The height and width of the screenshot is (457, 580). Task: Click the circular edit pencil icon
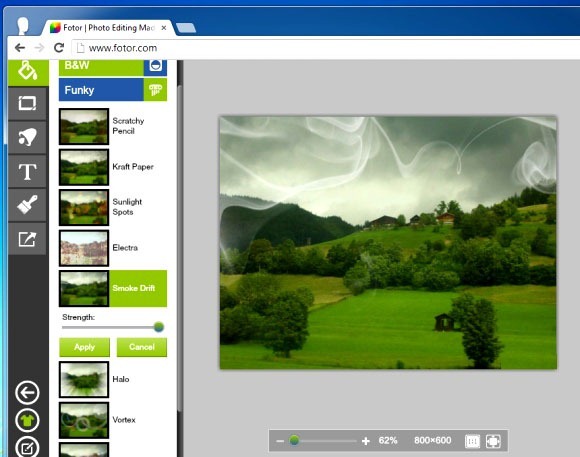[x=27, y=447]
